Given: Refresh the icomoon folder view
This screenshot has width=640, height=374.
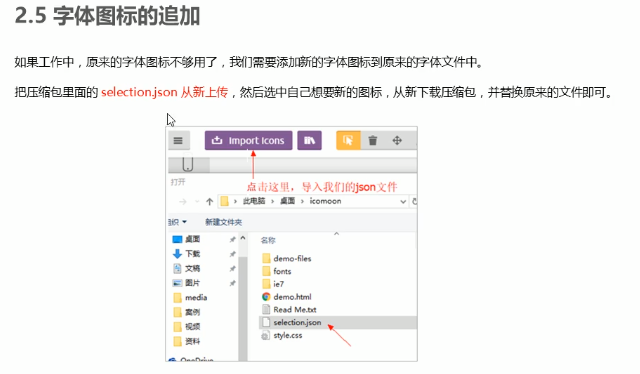Looking at the screenshot, I should (414, 201).
